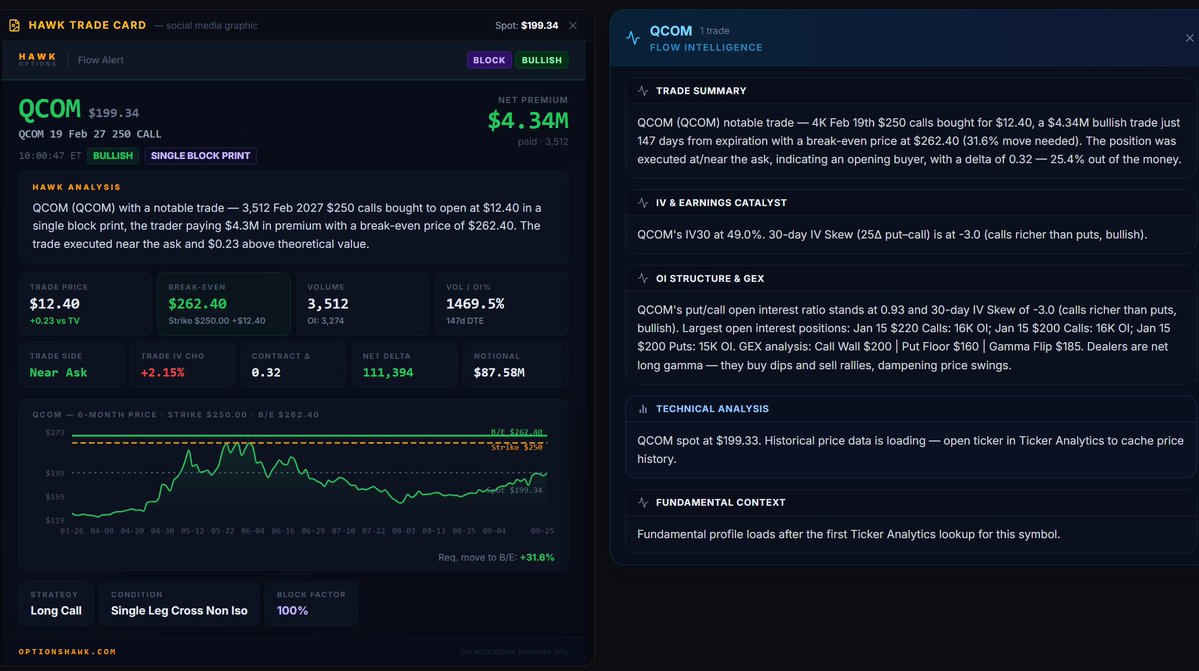Click the VOL / OI% 1469.5% card
Image resolution: width=1199 pixels, height=671 pixels.
click(501, 303)
